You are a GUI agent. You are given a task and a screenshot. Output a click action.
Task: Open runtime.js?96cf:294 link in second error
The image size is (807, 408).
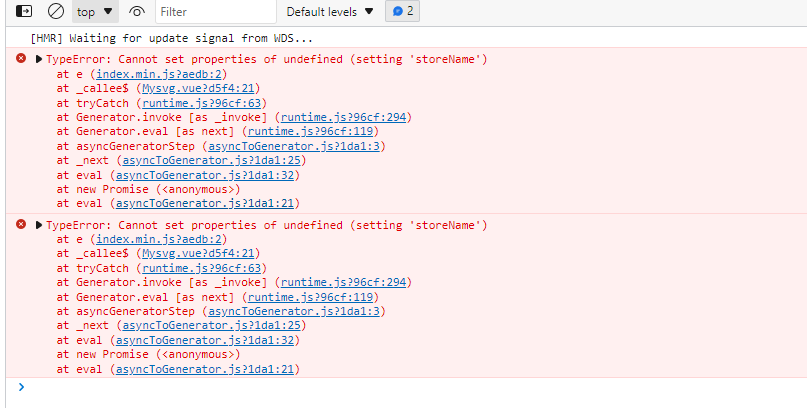tap(343, 282)
